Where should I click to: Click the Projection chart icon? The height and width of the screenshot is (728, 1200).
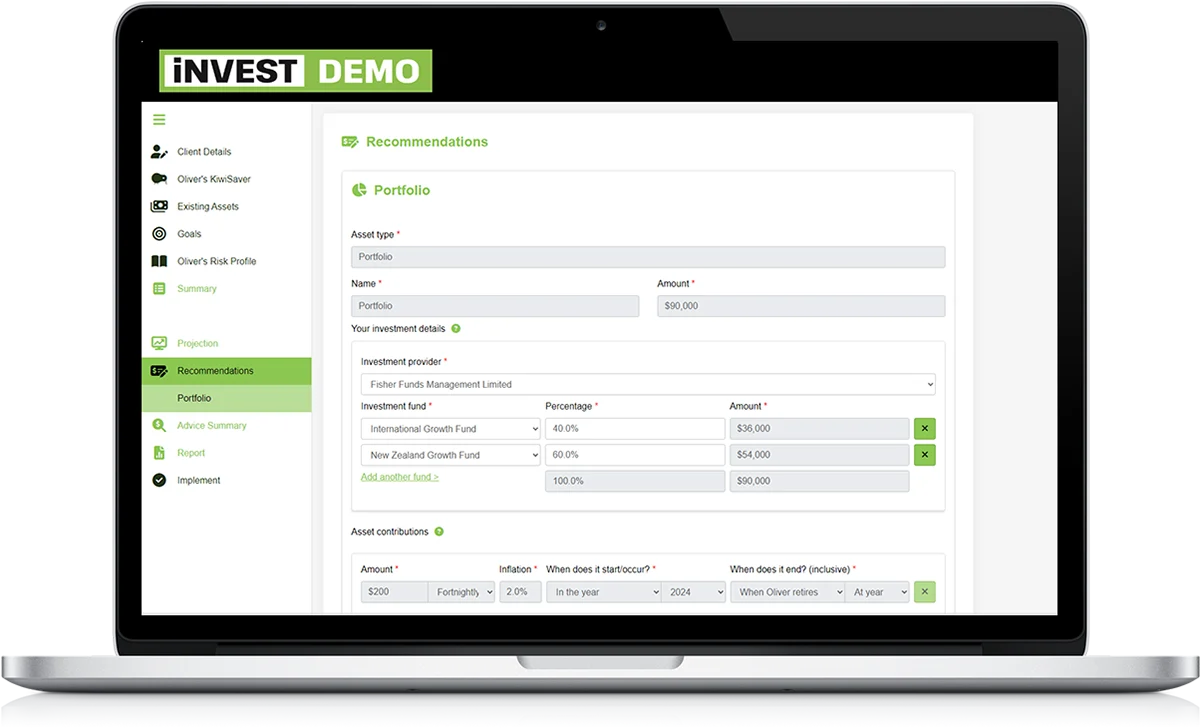point(159,343)
